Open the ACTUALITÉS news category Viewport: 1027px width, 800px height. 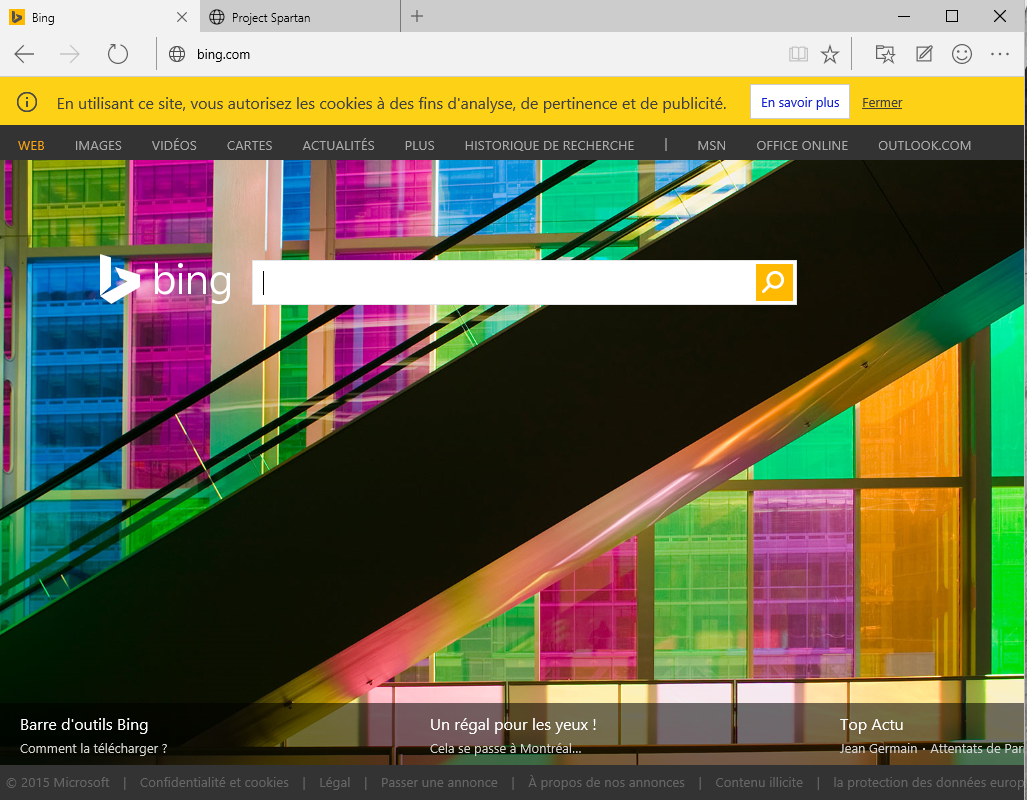339,145
